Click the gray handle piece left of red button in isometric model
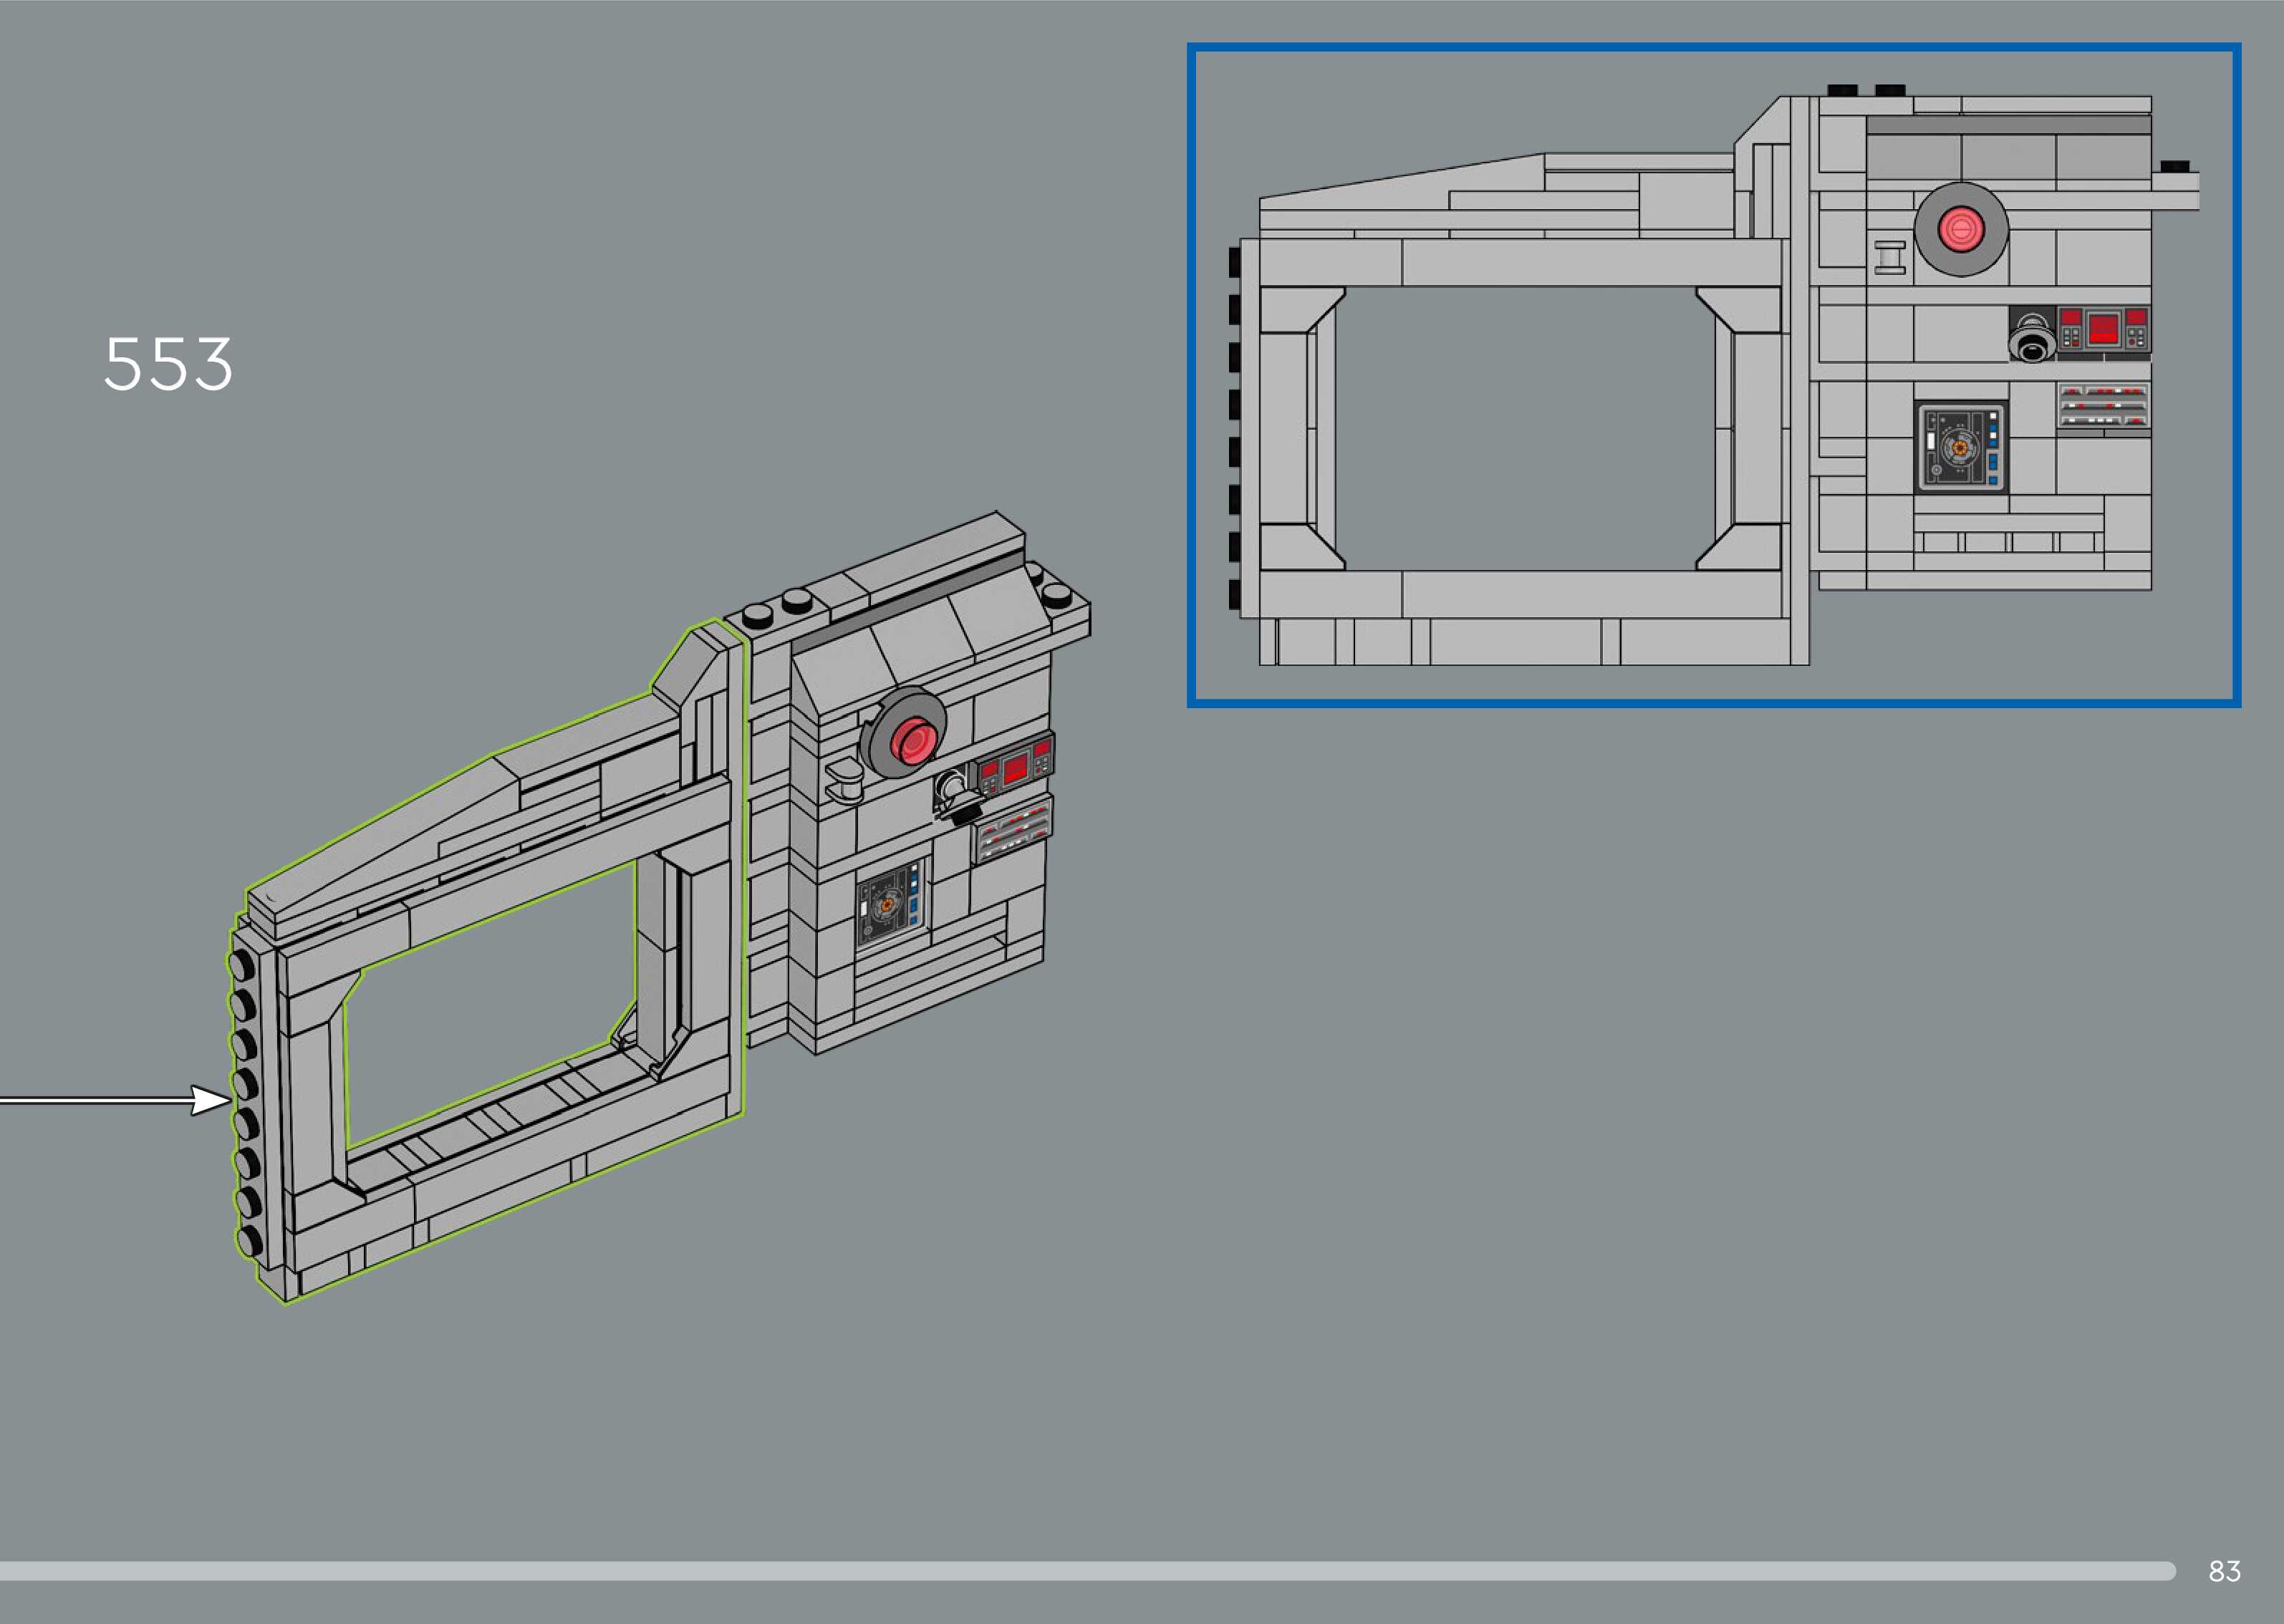Screen dimensions: 2284x1624 tap(846, 779)
